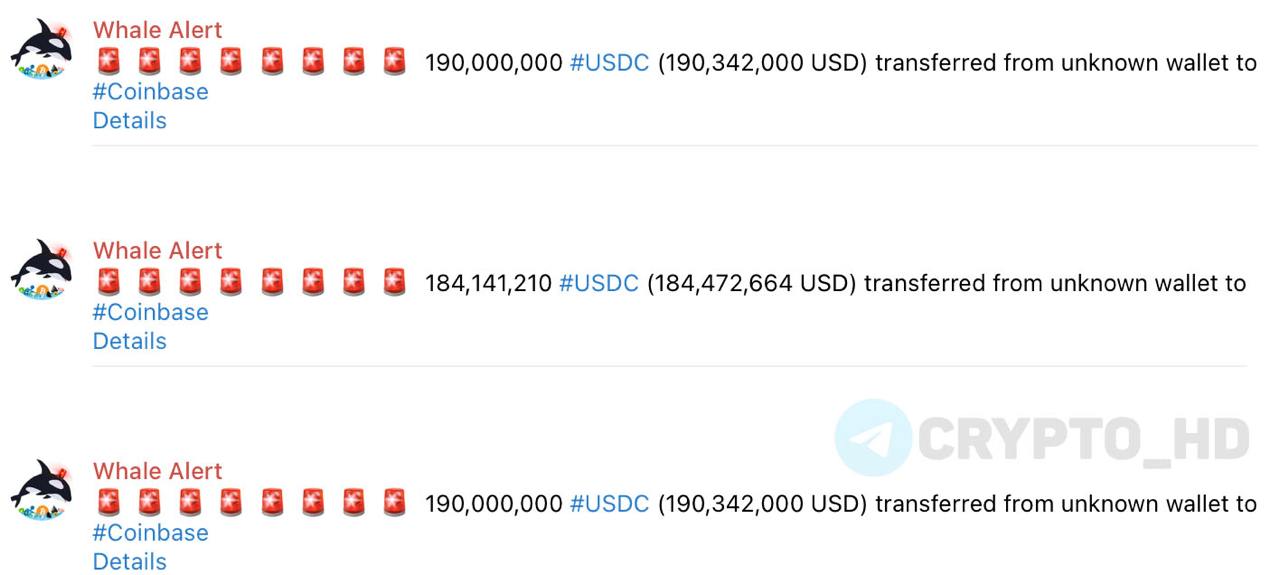Viewport: 1280px width, 575px height.
Task: Click the Telegram logo in the CRYPTO_HD watermark
Action: point(873,438)
